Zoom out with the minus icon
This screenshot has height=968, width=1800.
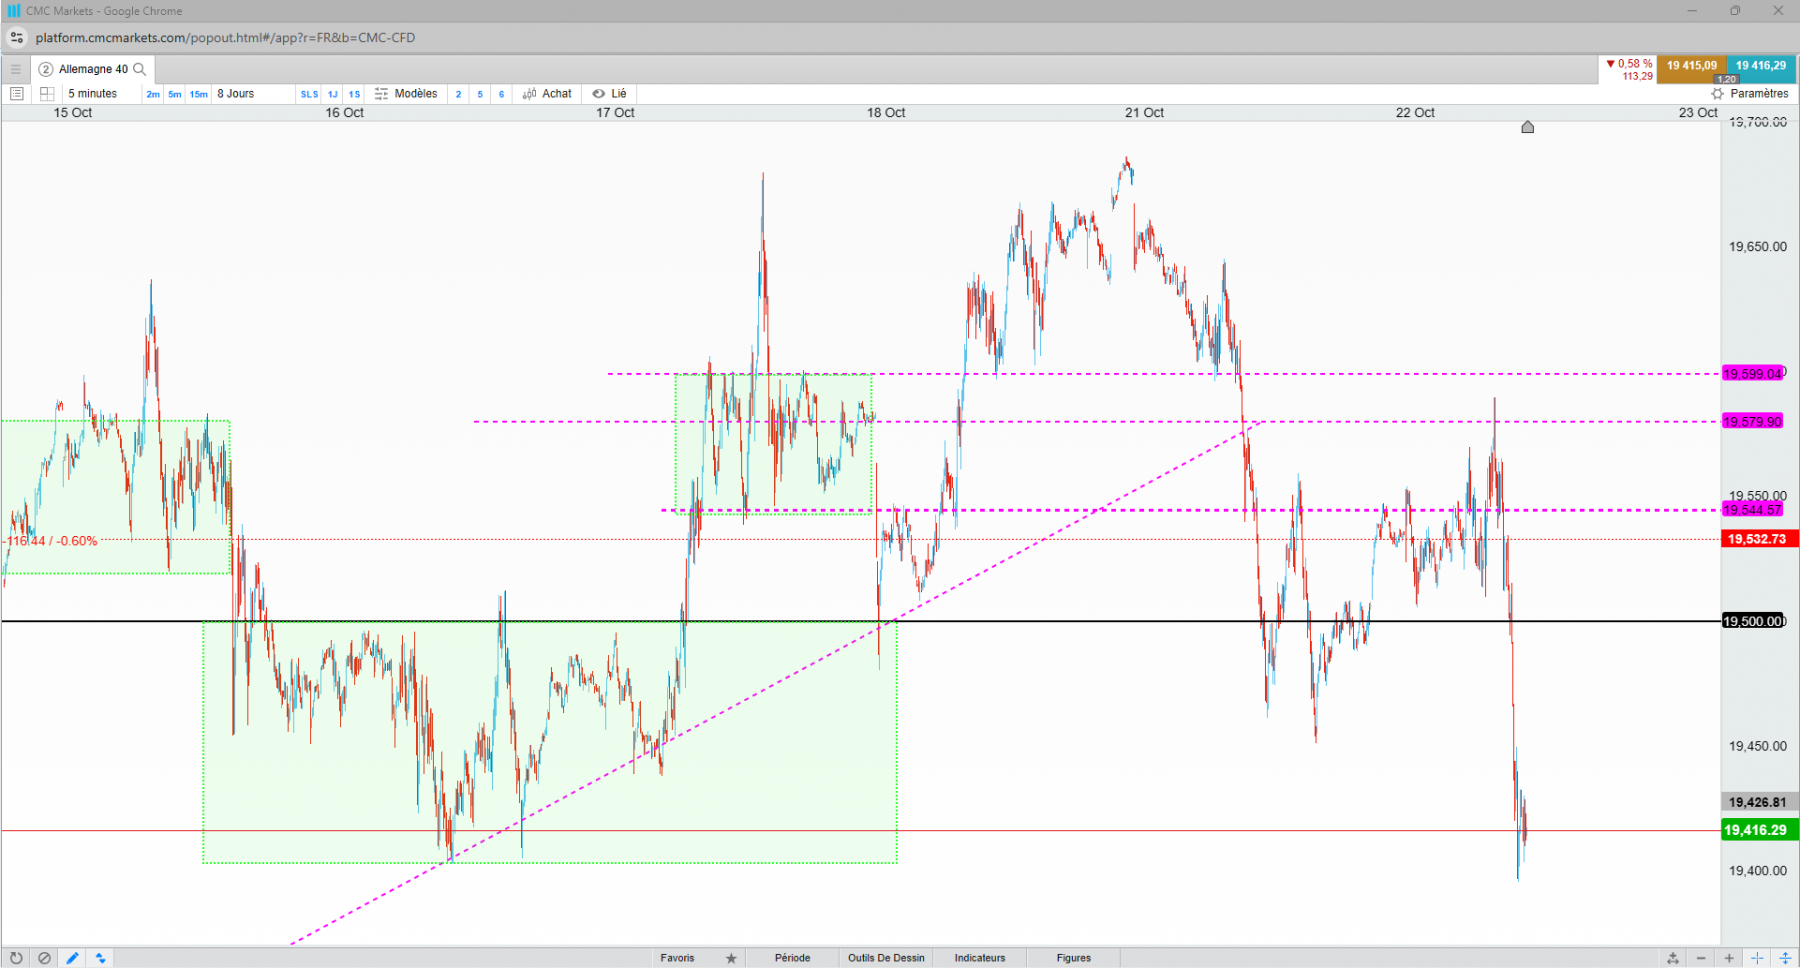1701,958
